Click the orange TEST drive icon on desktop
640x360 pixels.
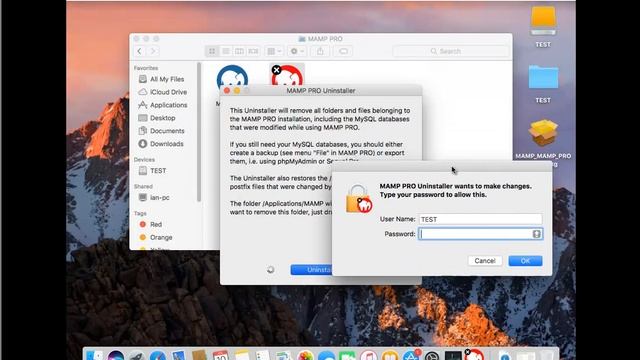543,22
